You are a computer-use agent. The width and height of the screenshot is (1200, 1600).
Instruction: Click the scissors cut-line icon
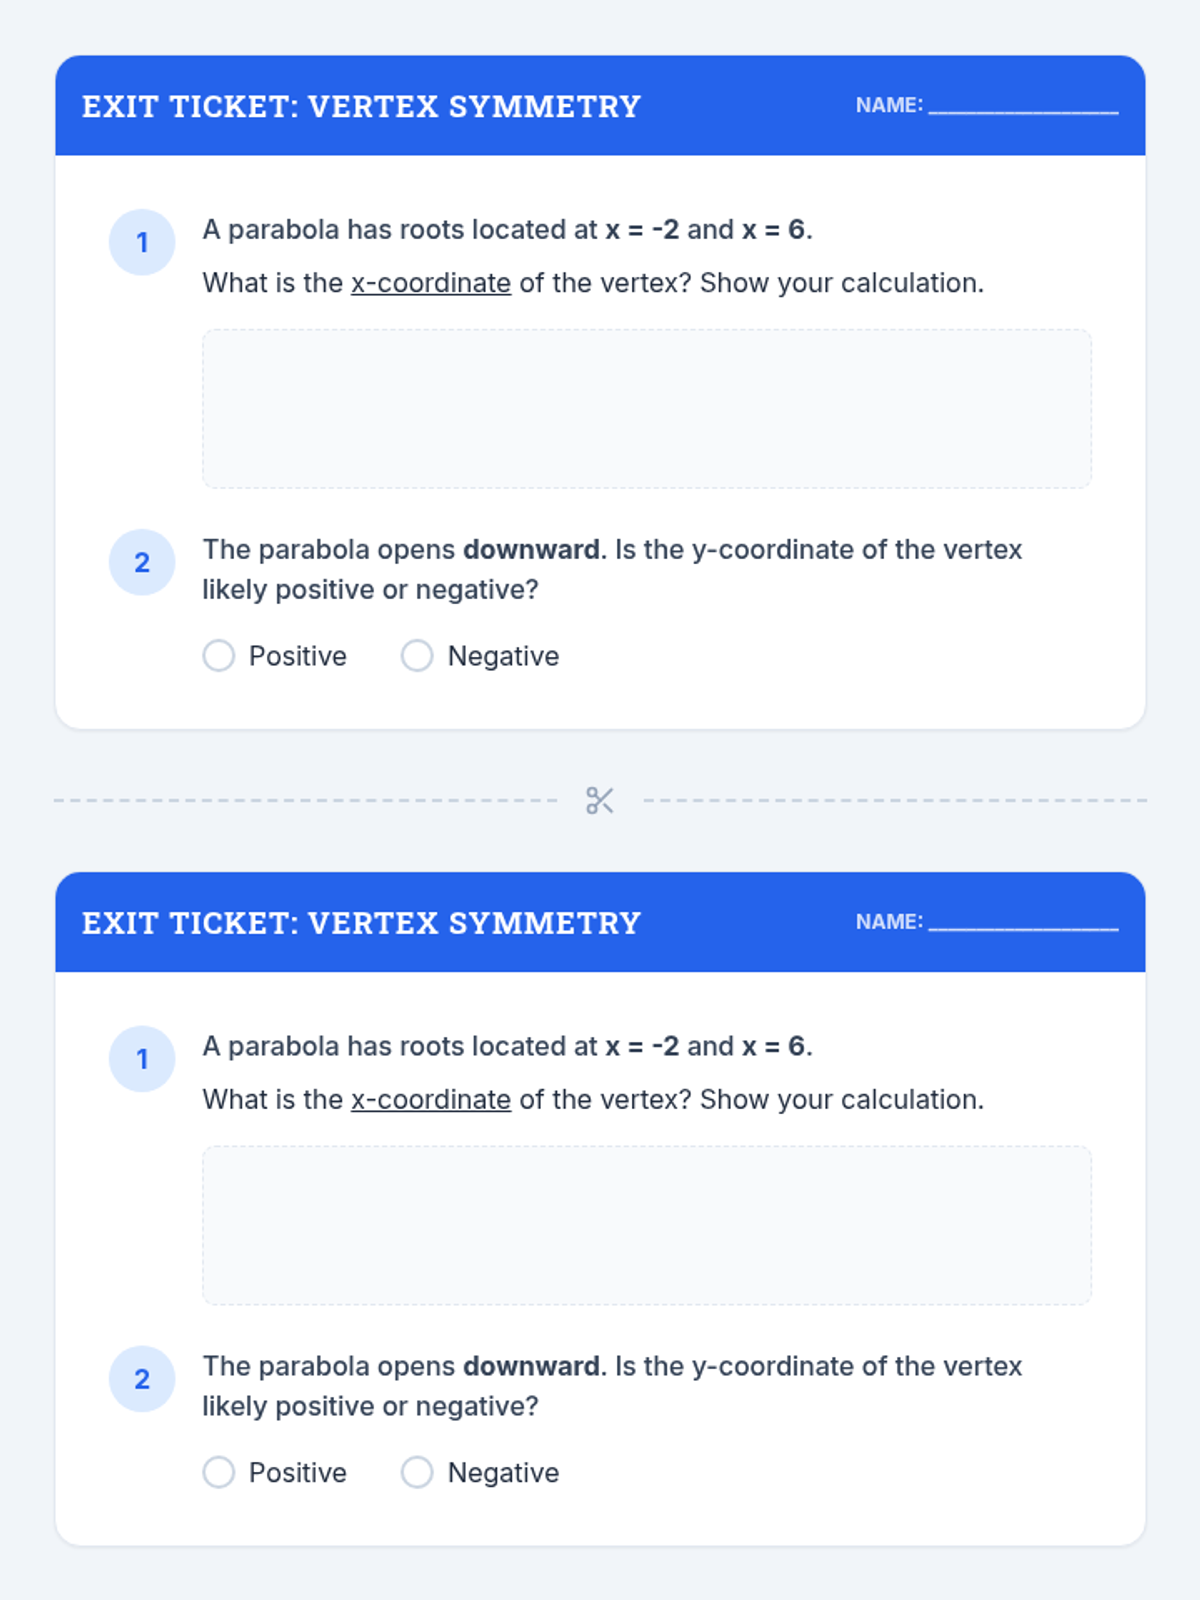[x=600, y=800]
